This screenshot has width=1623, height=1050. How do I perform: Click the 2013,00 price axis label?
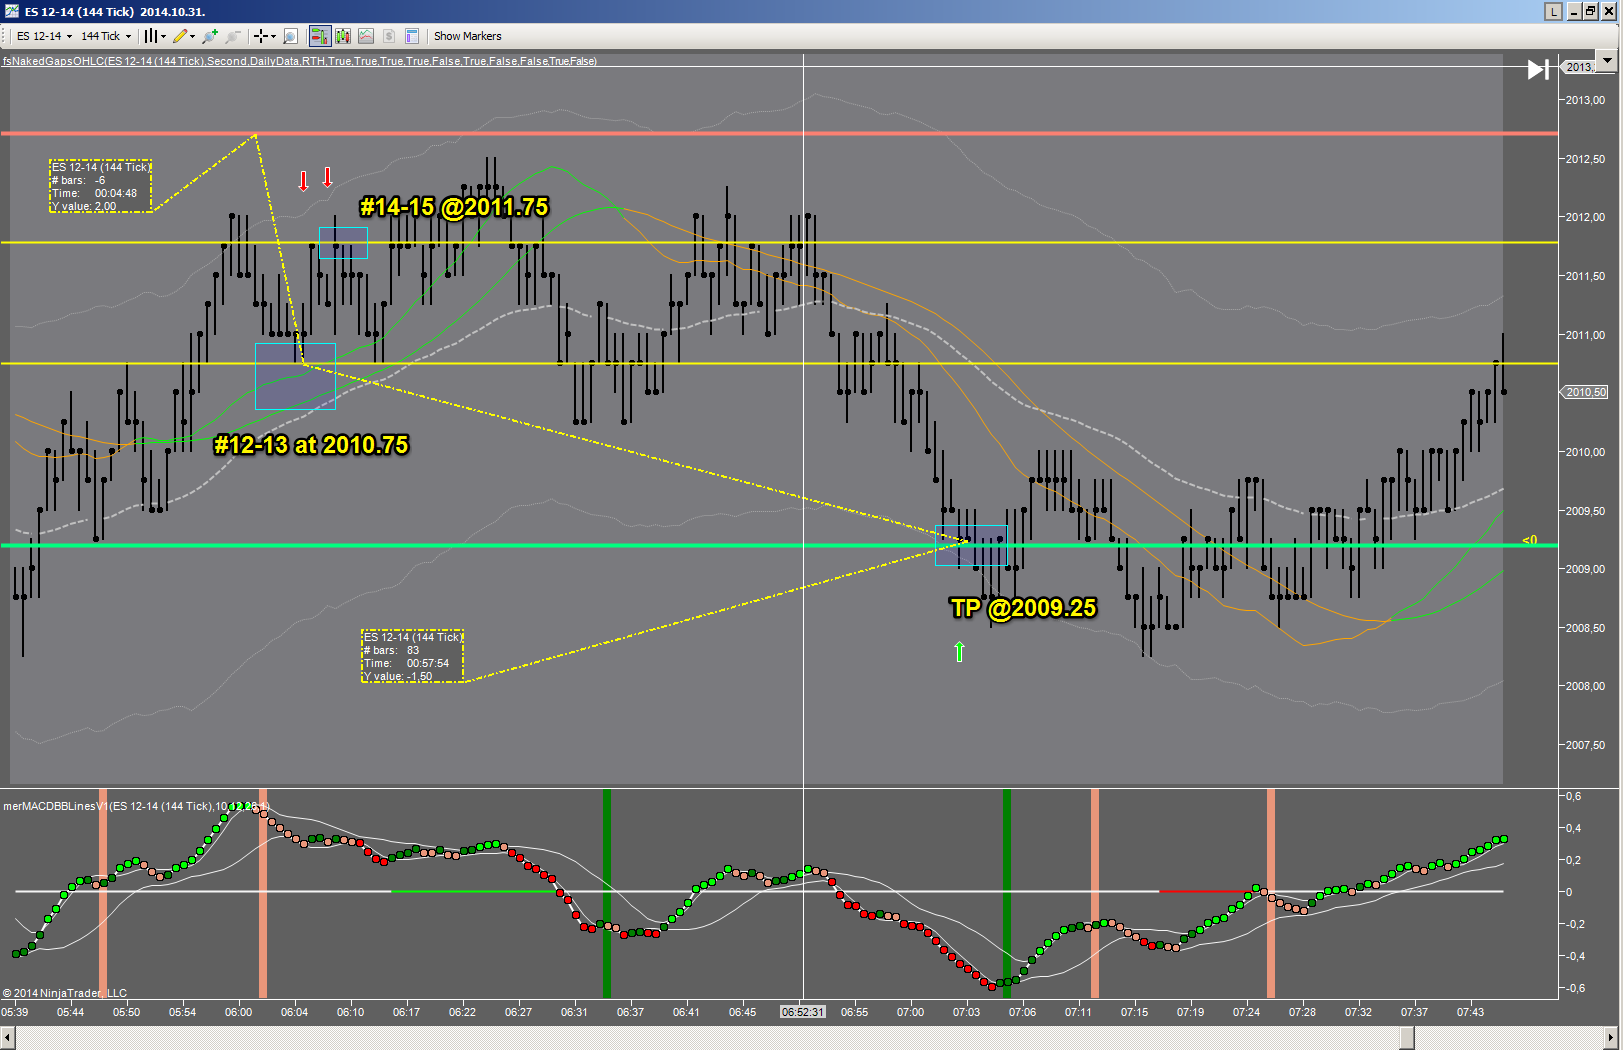tap(1585, 100)
